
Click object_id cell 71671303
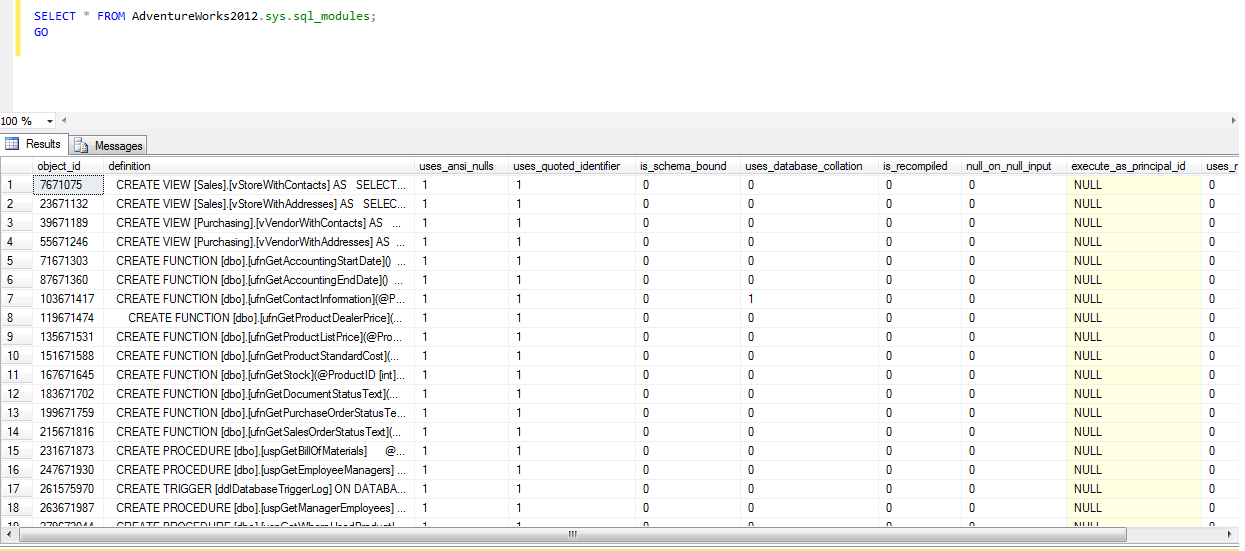click(67, 261)
